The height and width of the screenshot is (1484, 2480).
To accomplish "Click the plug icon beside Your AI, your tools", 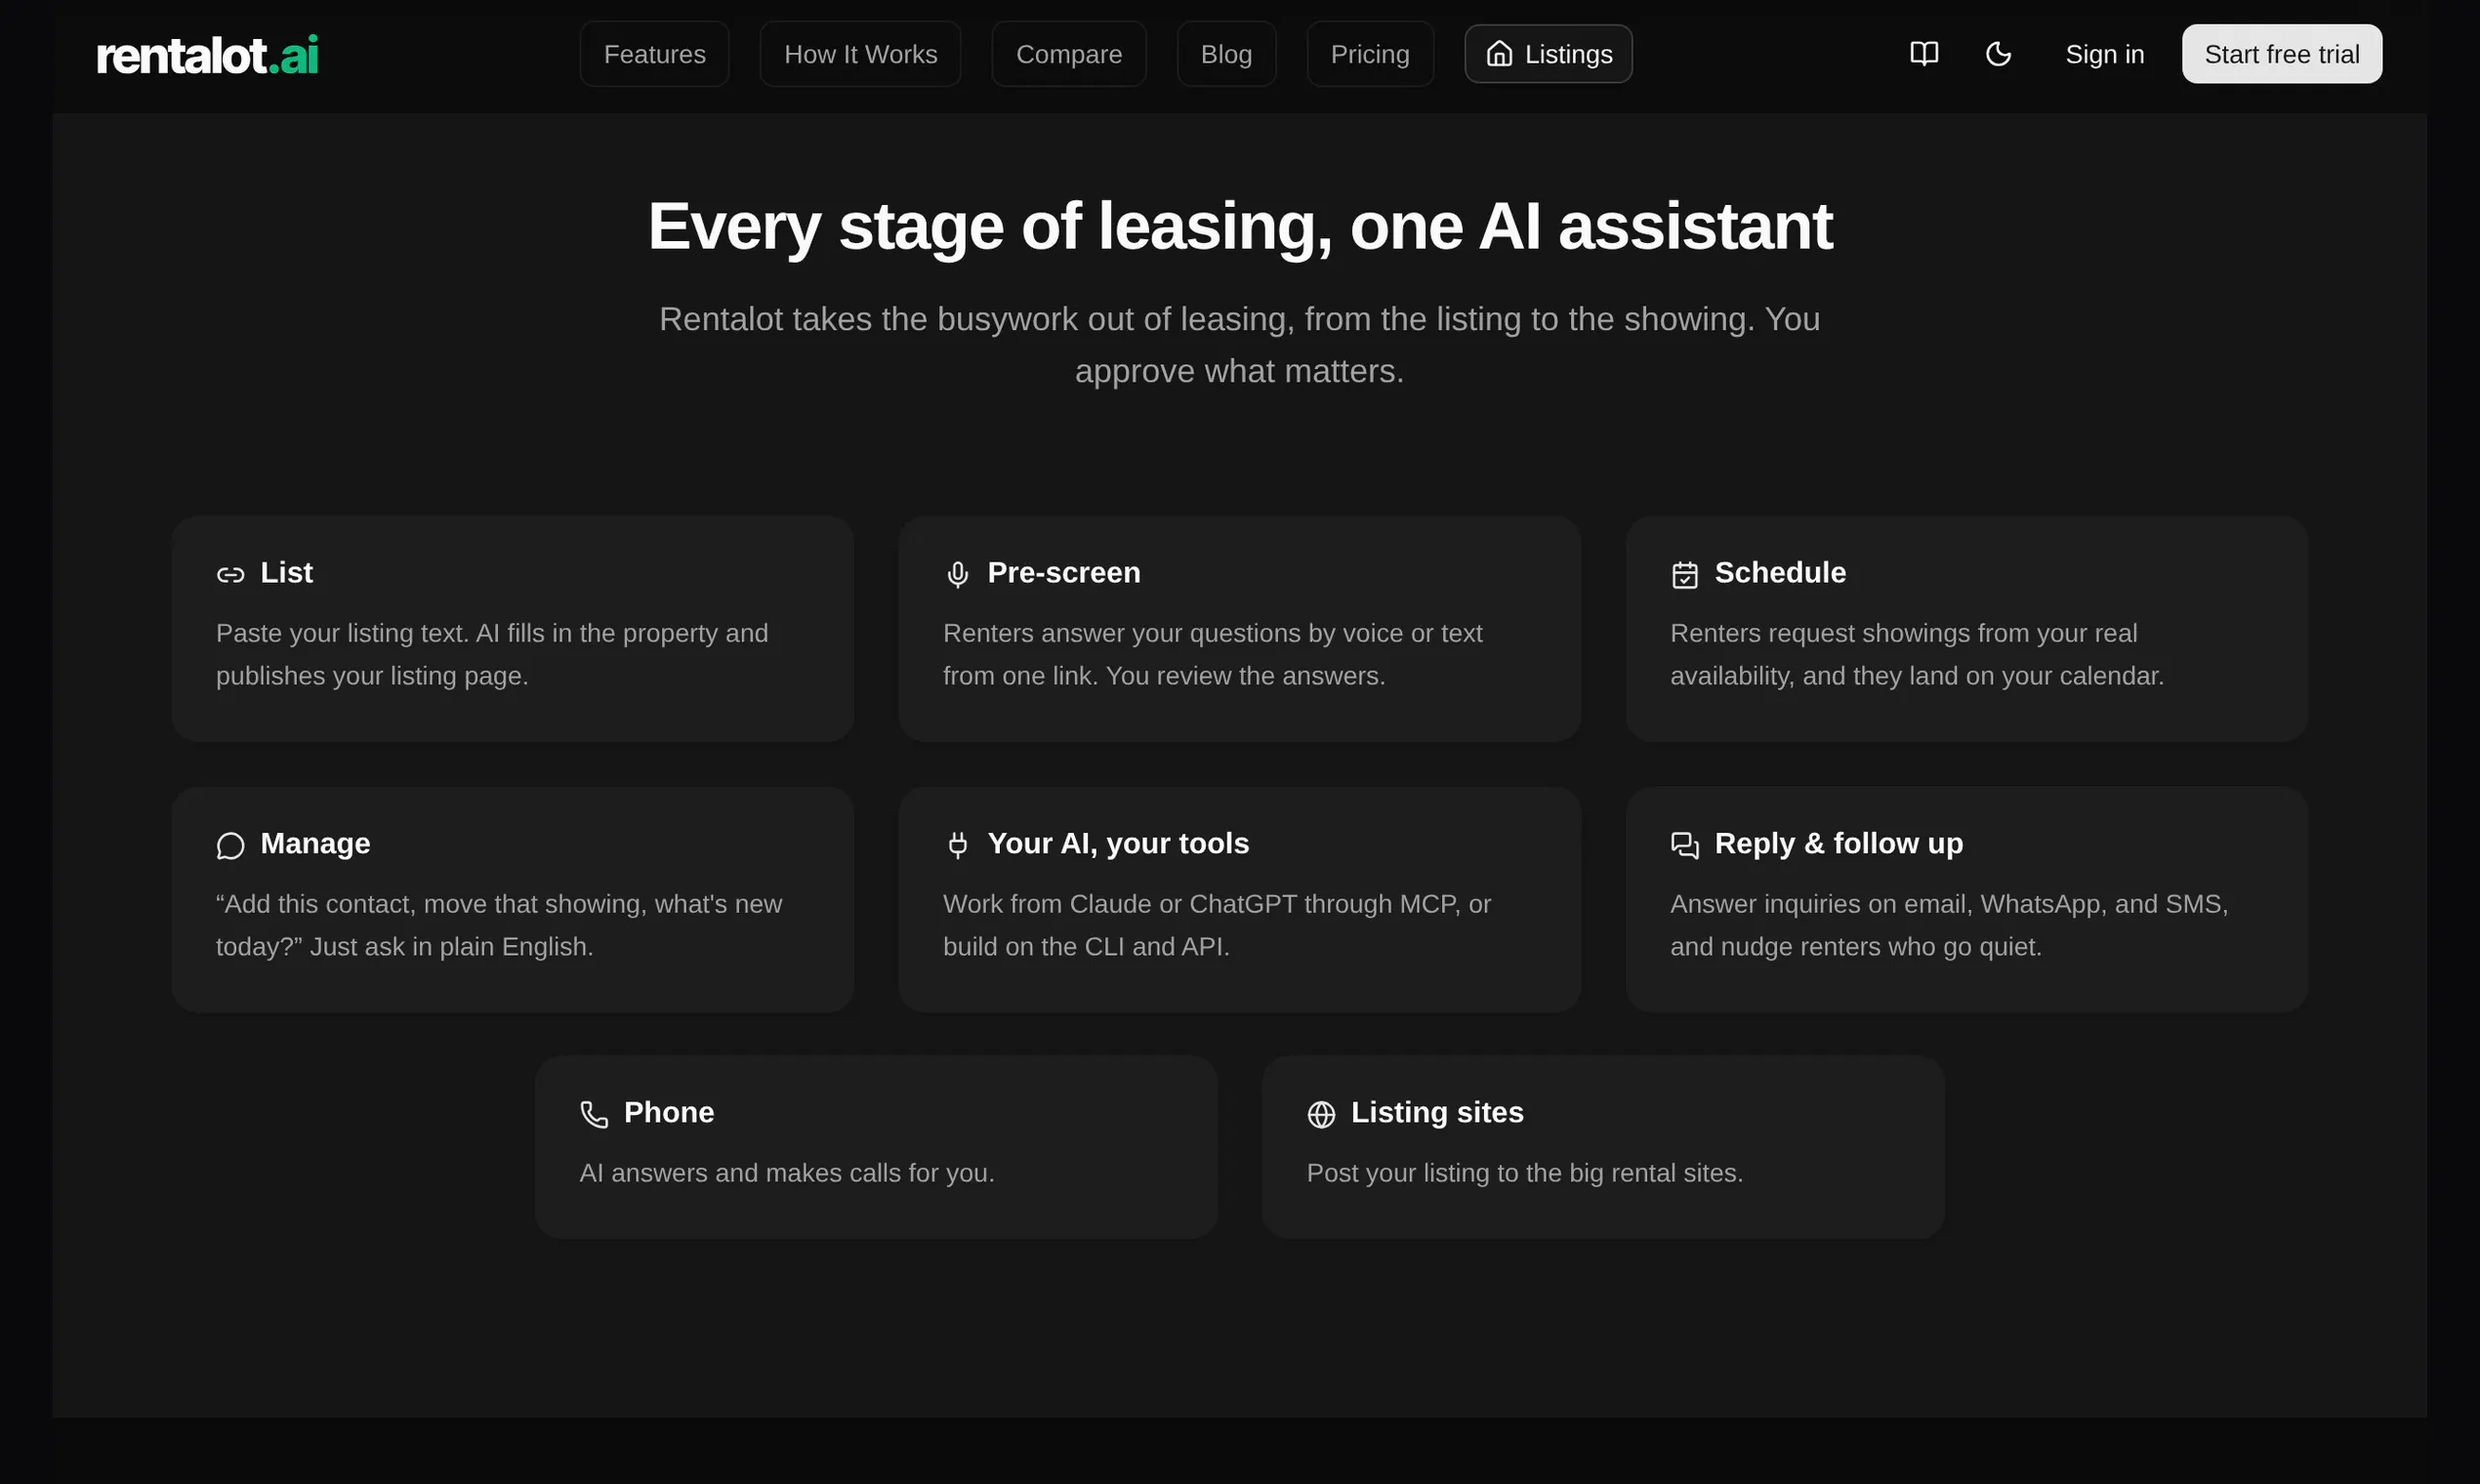I will pos(958,845).
